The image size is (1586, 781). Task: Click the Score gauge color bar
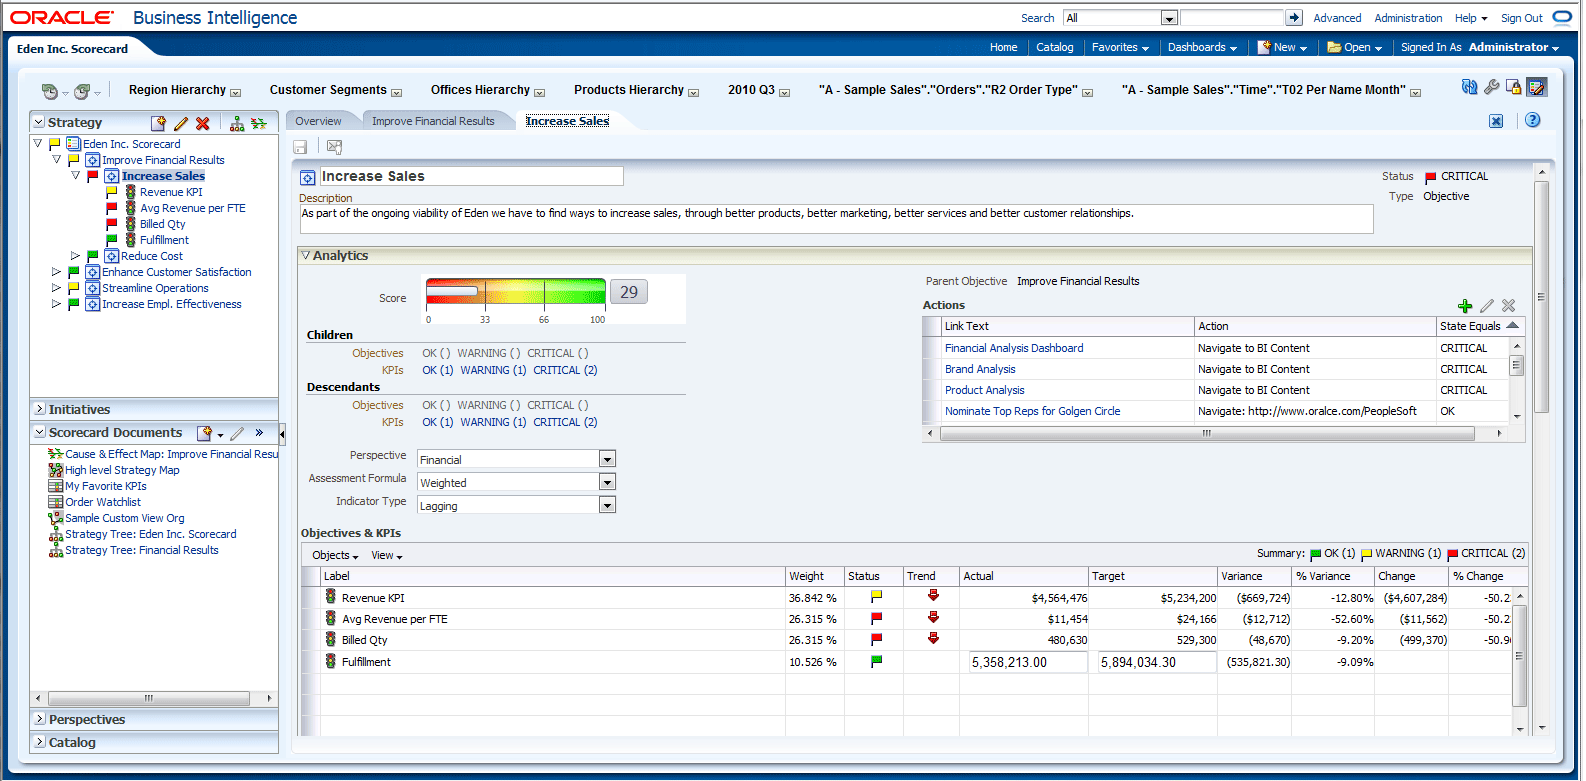(515, 292)
